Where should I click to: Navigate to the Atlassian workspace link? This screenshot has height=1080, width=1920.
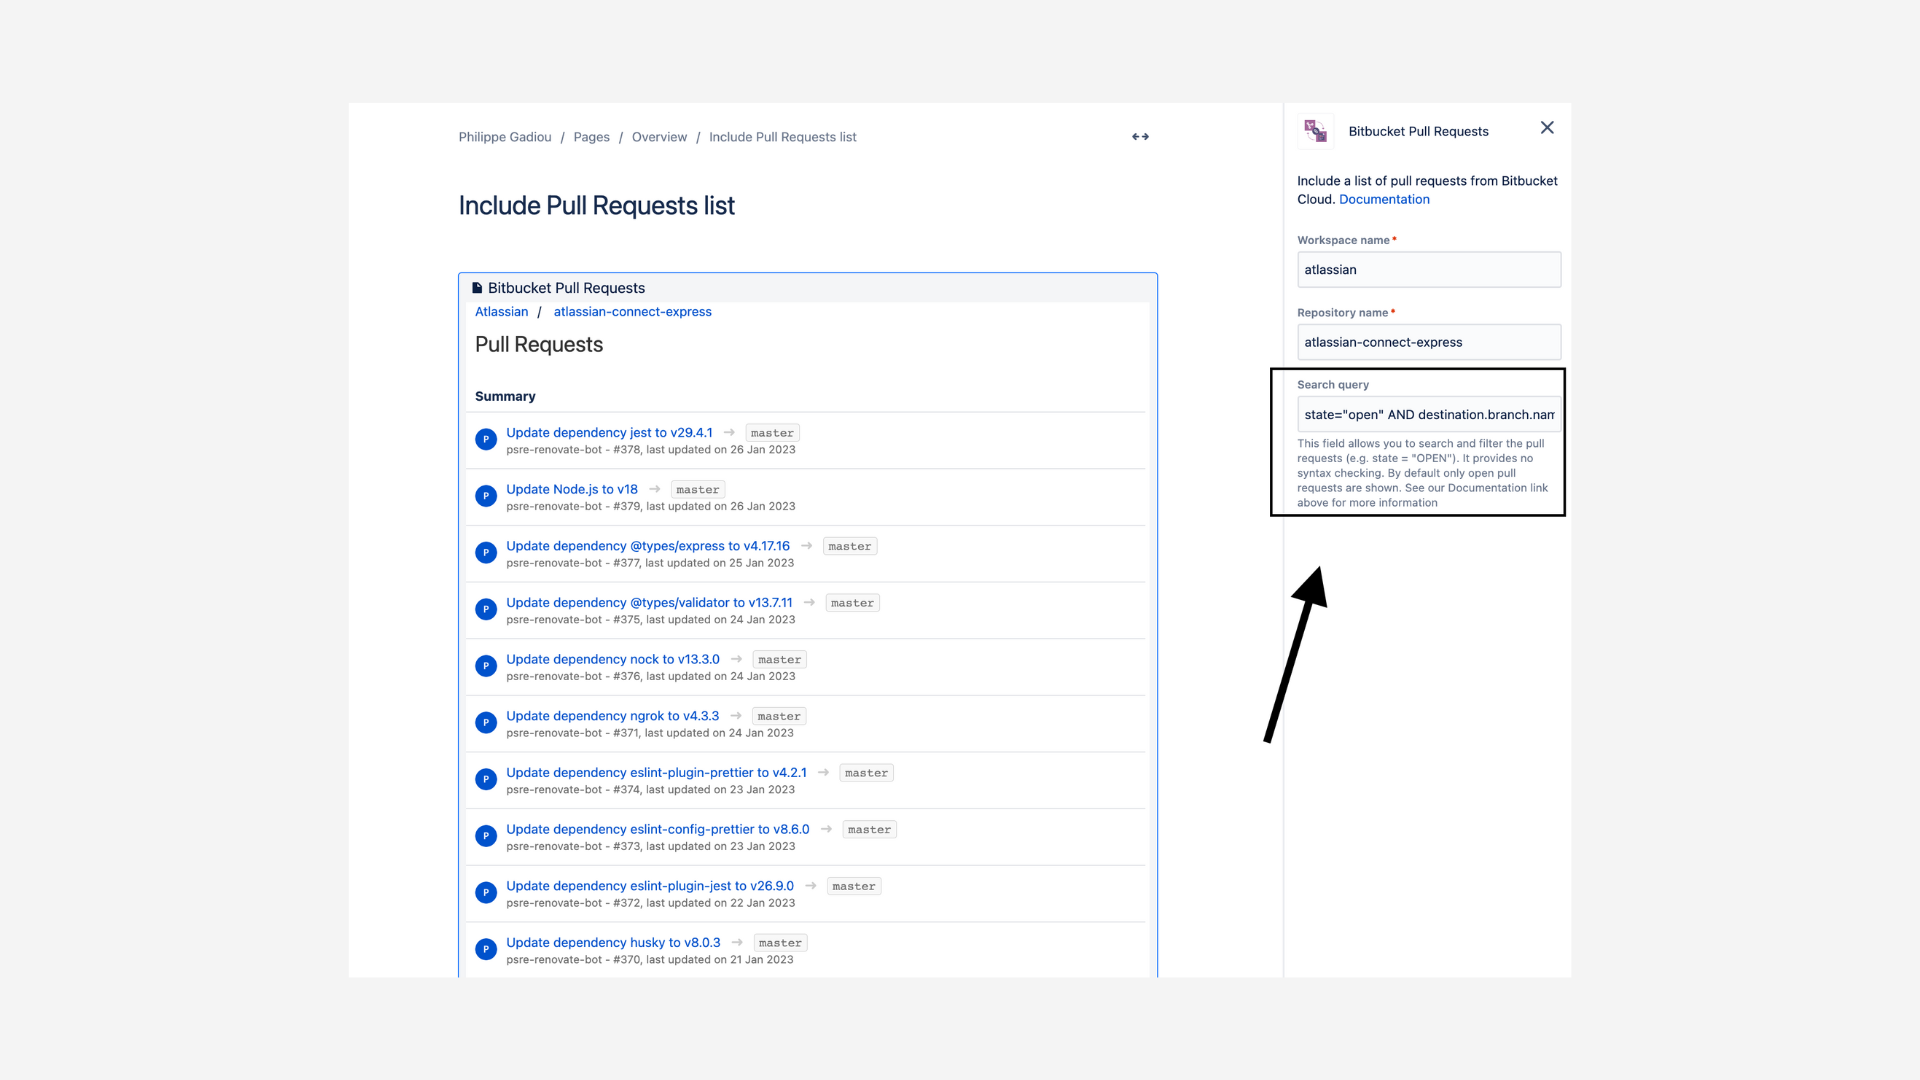tap(500, 311)
